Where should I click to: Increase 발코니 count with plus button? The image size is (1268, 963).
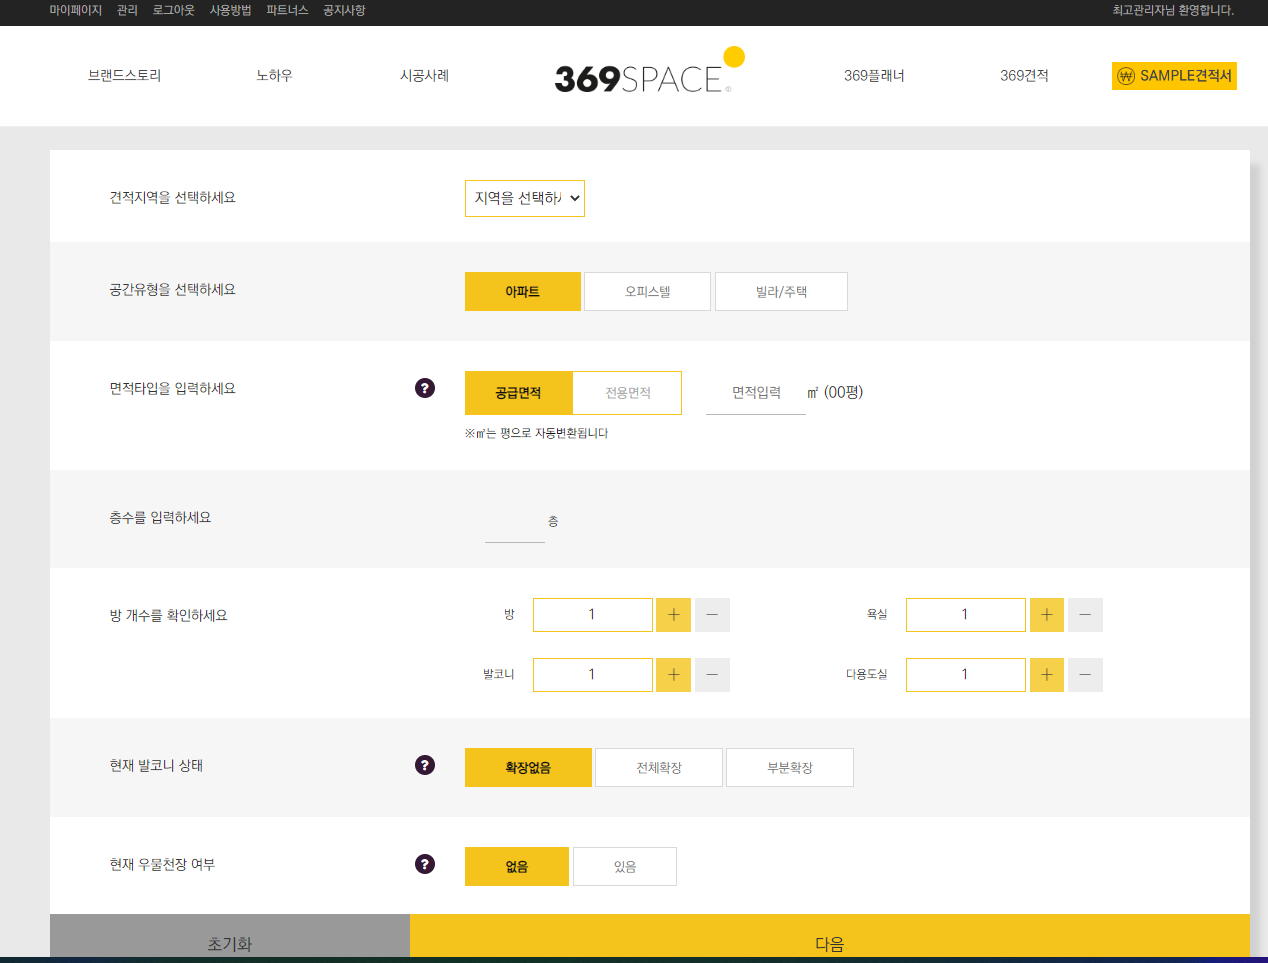coord(673,675)
